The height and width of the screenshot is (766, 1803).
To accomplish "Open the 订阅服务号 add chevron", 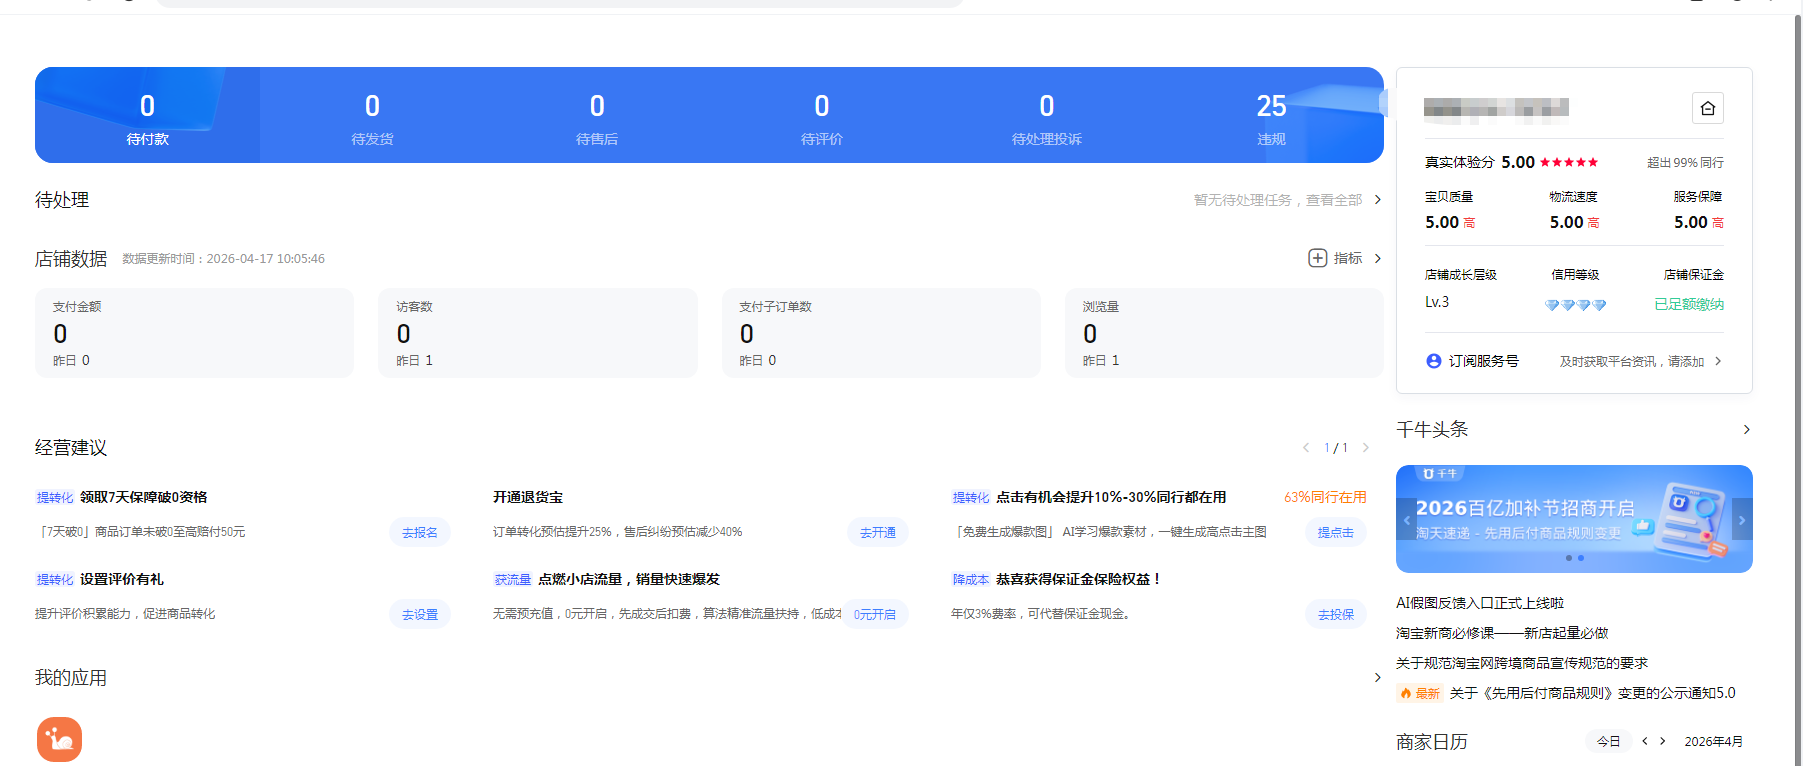I will (x=1718, y=361).
